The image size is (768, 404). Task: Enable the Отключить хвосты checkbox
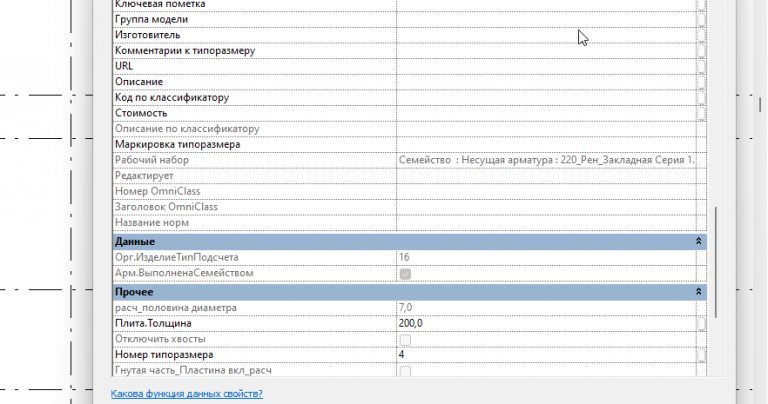(x=405, y=339)
